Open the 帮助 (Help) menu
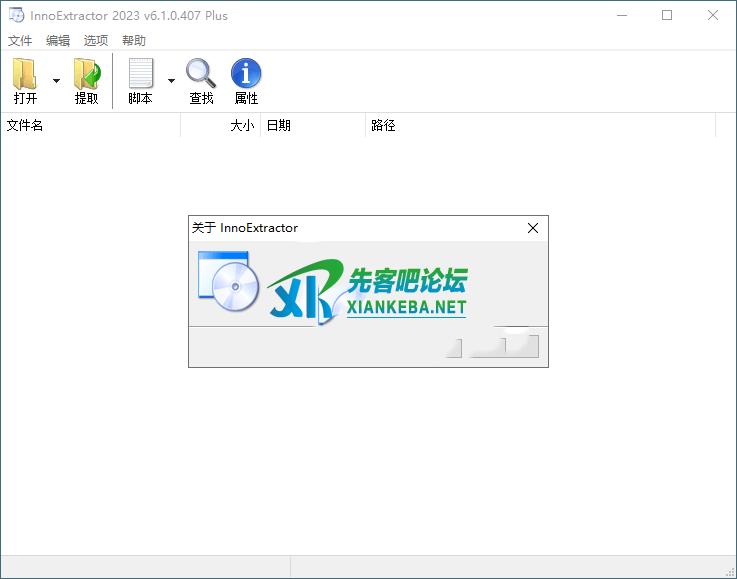 [x=134, y=41]
